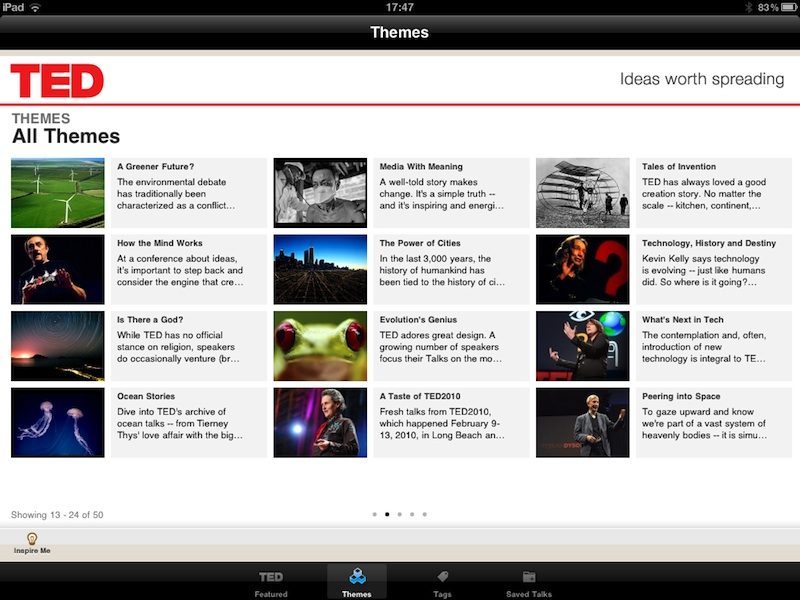Switch to the Tags tab
Image resolution: width=800 pixels, height=600 pixels.
[x=440, y=582]
